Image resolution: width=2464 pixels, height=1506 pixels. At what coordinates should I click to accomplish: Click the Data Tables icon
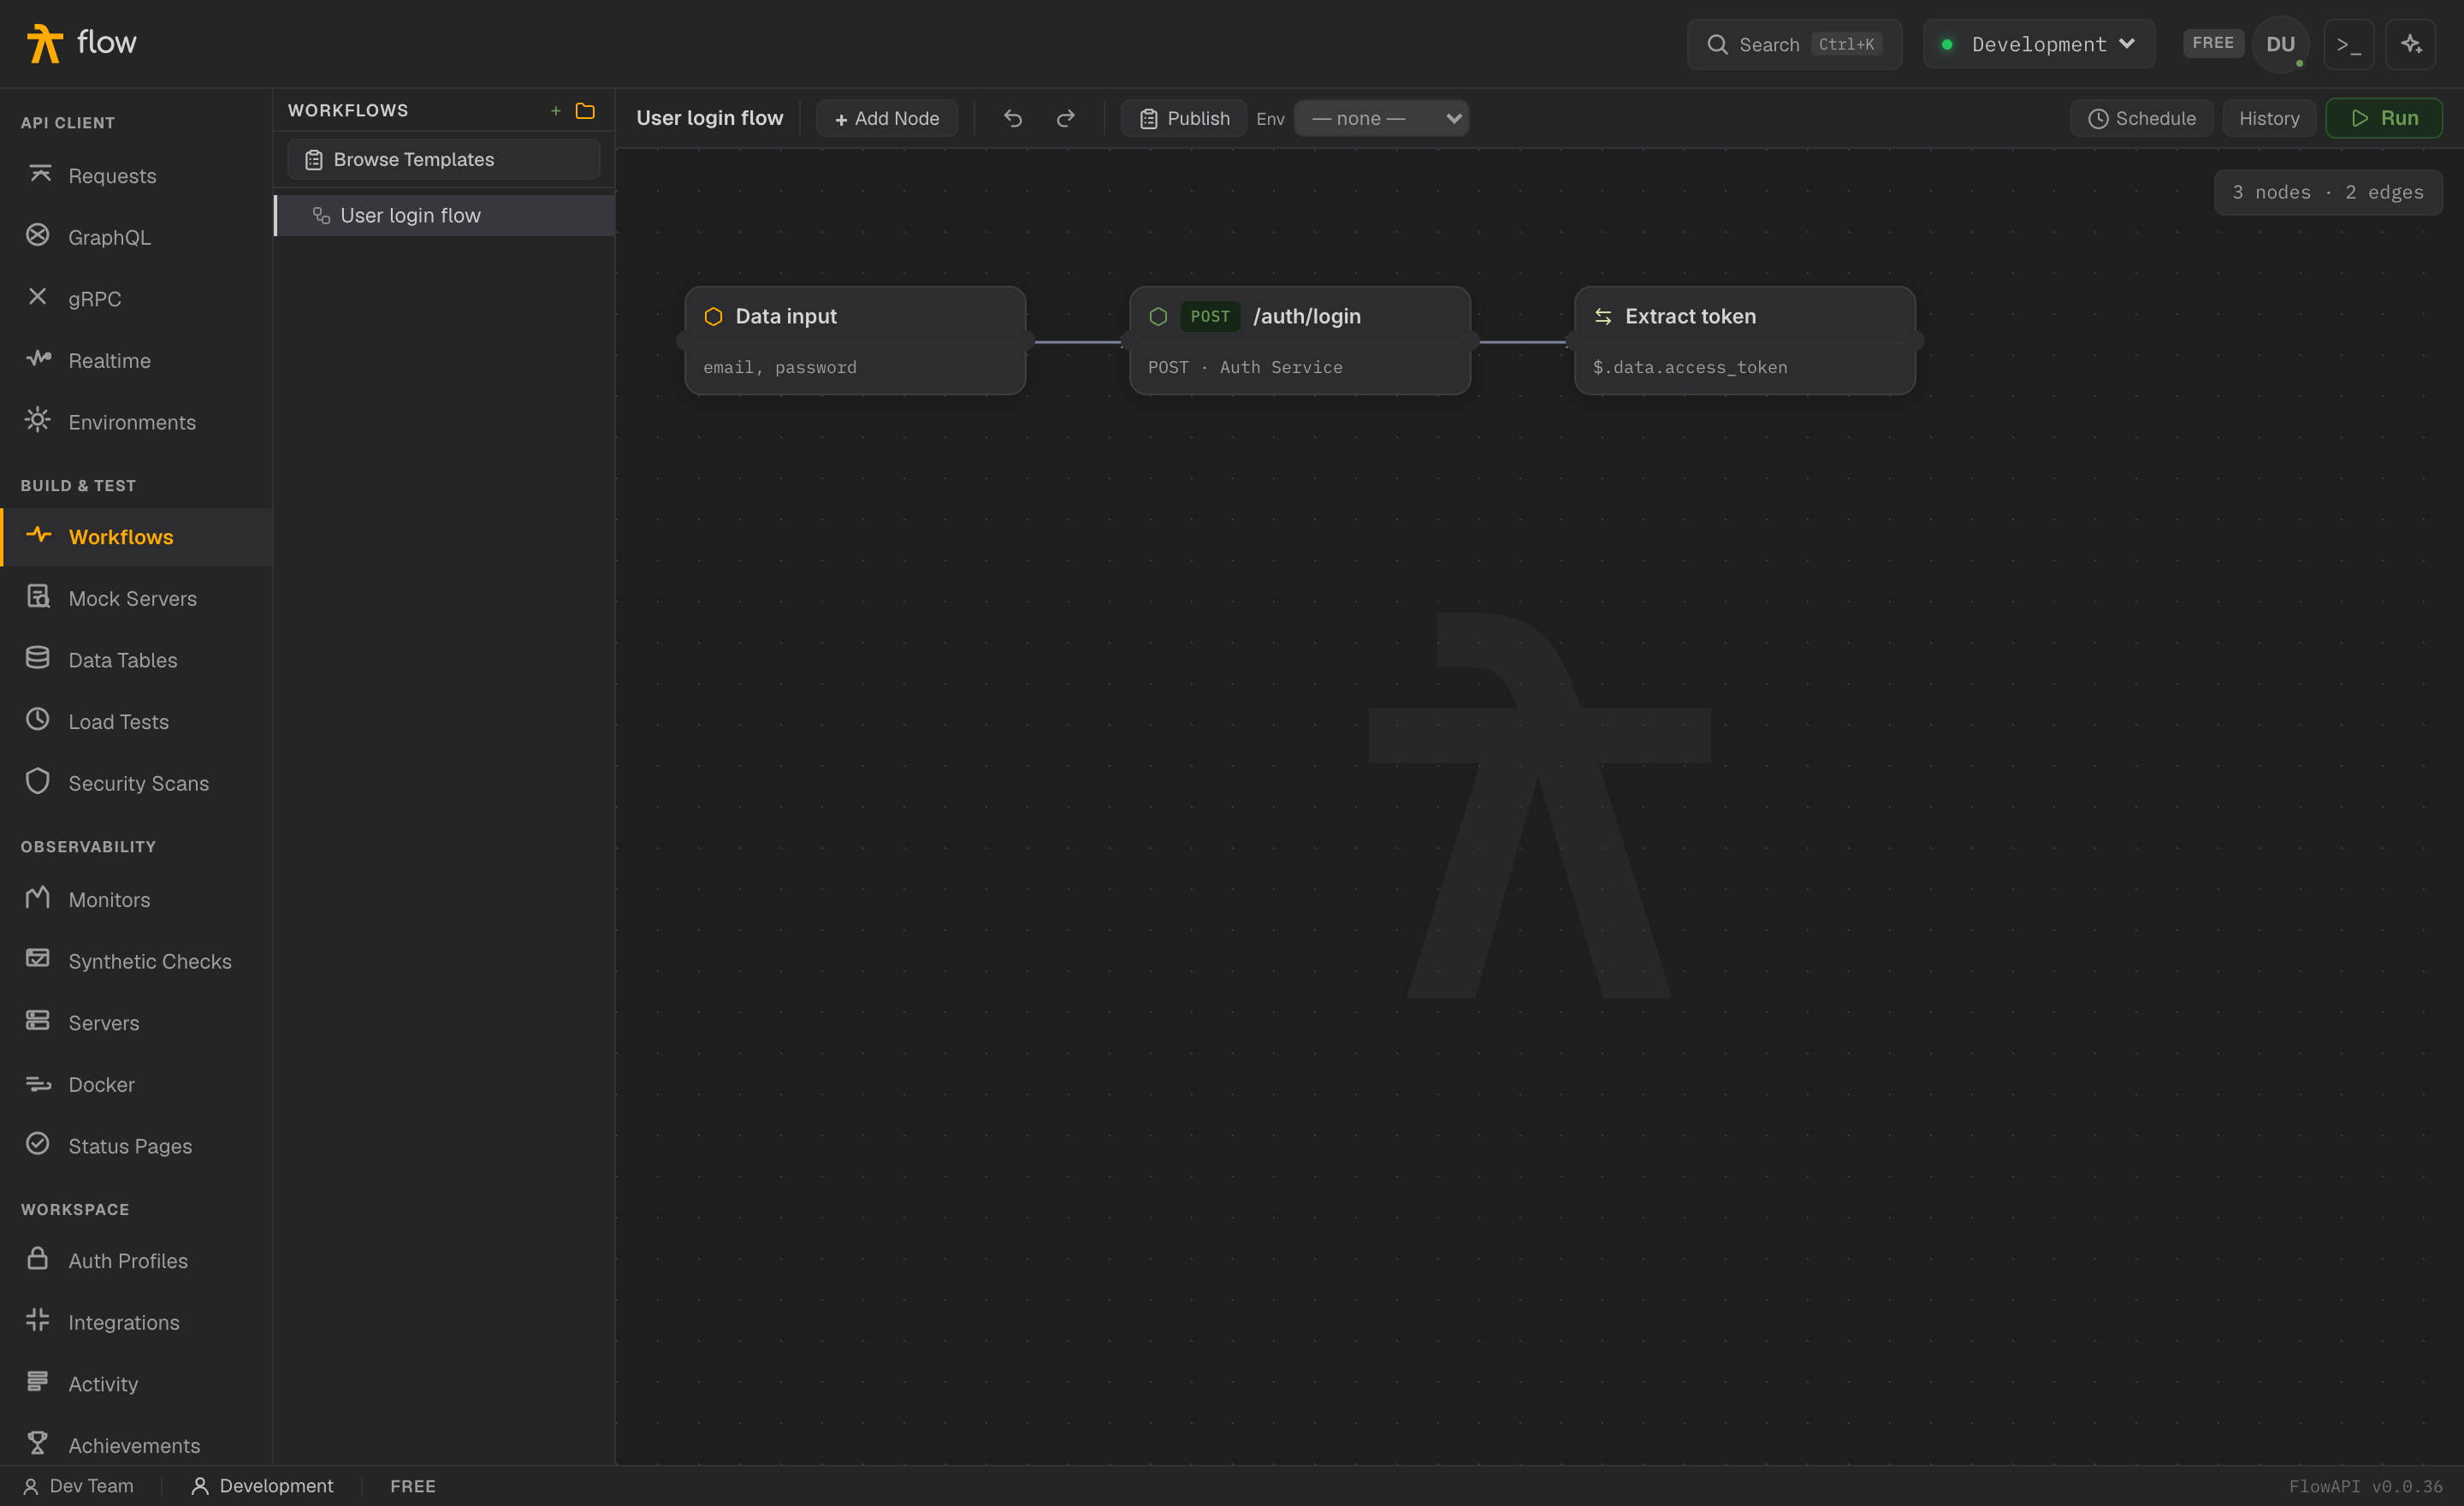(38, 658)
